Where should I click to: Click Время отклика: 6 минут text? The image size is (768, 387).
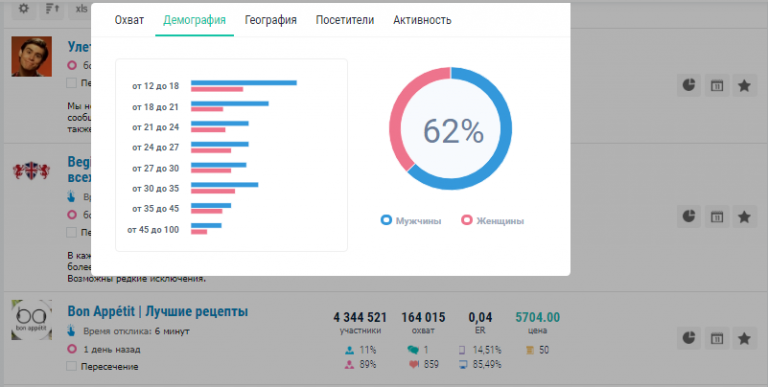(136, 331)
